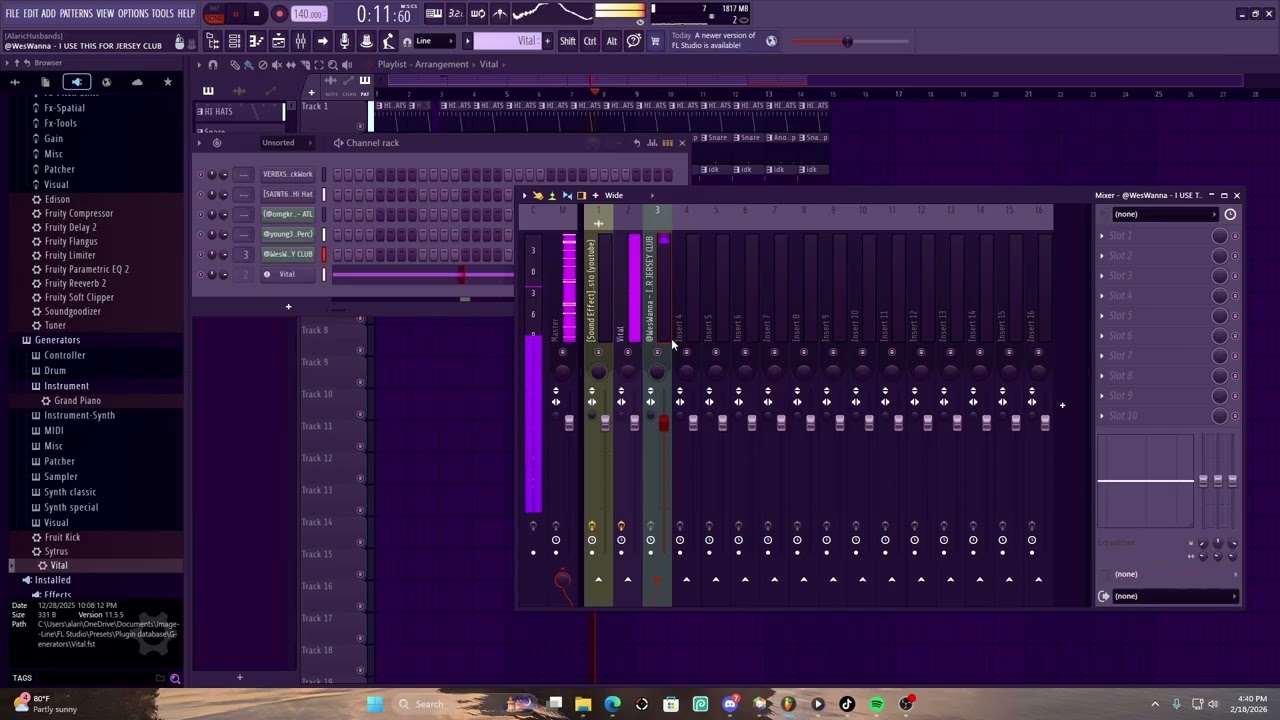Click the 140.000 tempo field
Screen dimensions: 1280x720
[309, 14]
